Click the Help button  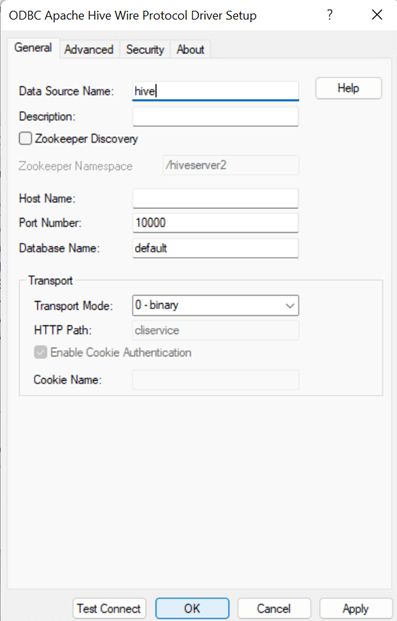pyautogui.click(x=348, y=88)
